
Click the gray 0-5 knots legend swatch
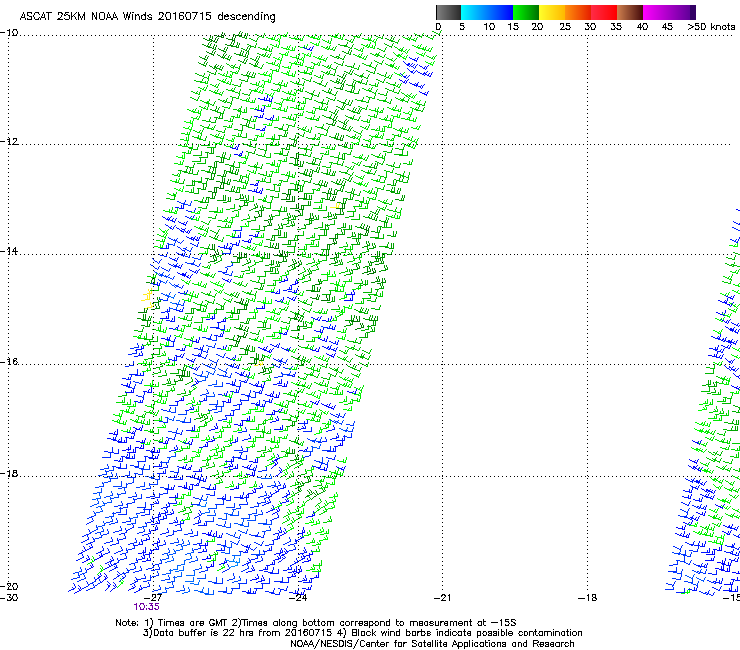click(x=448, y=12)
